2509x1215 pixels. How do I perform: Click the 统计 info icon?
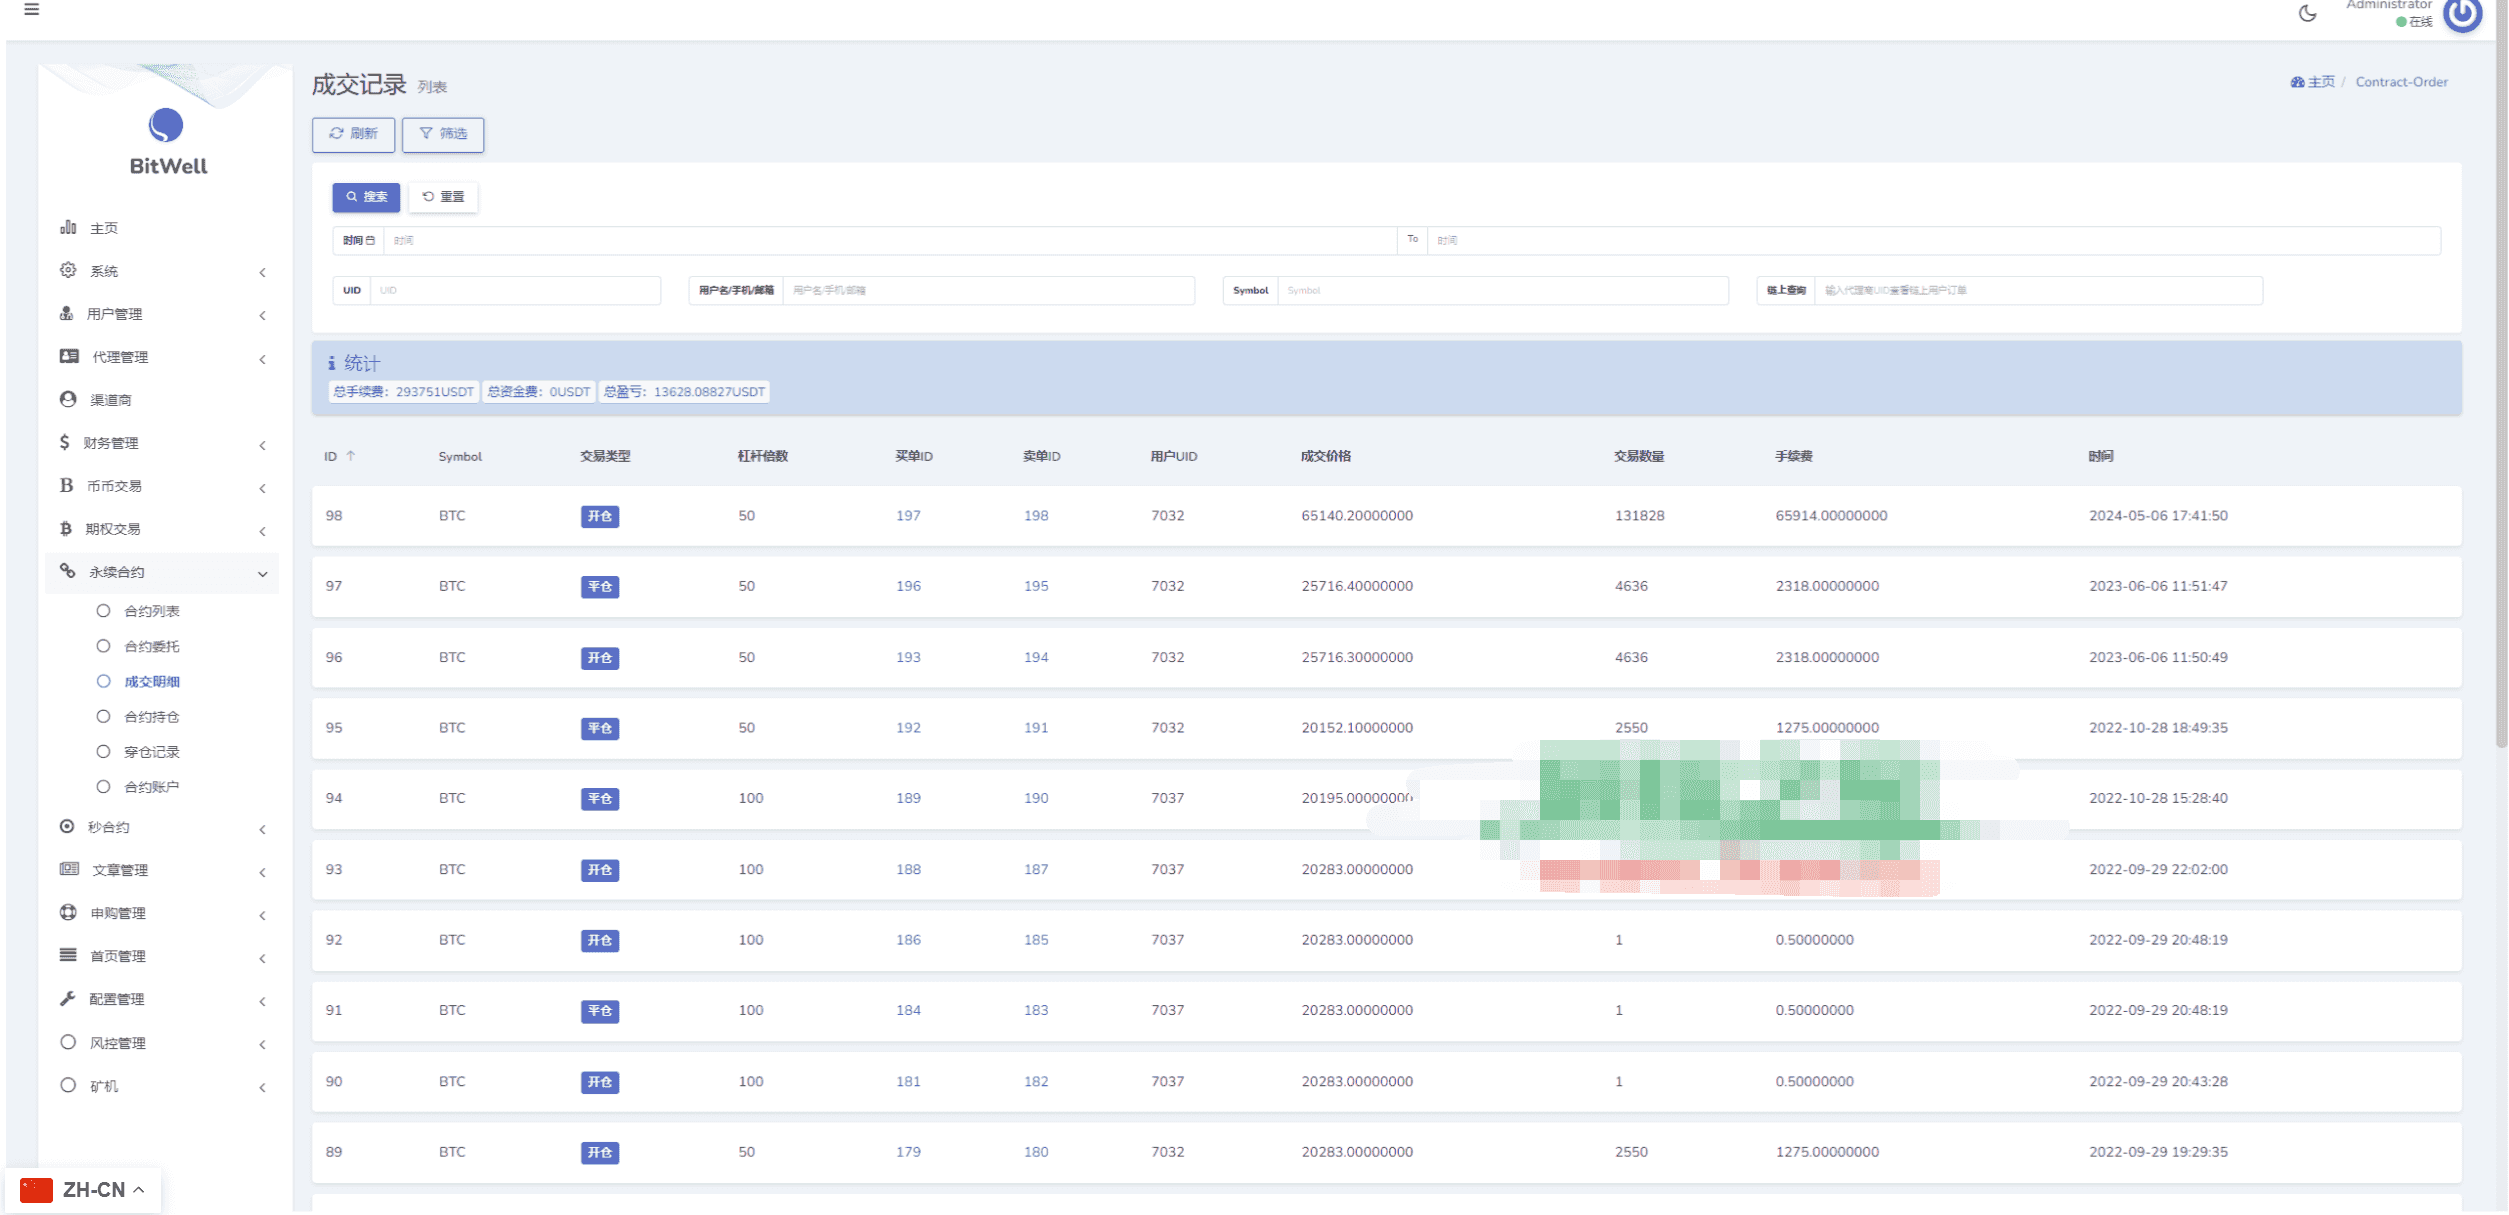331,364
